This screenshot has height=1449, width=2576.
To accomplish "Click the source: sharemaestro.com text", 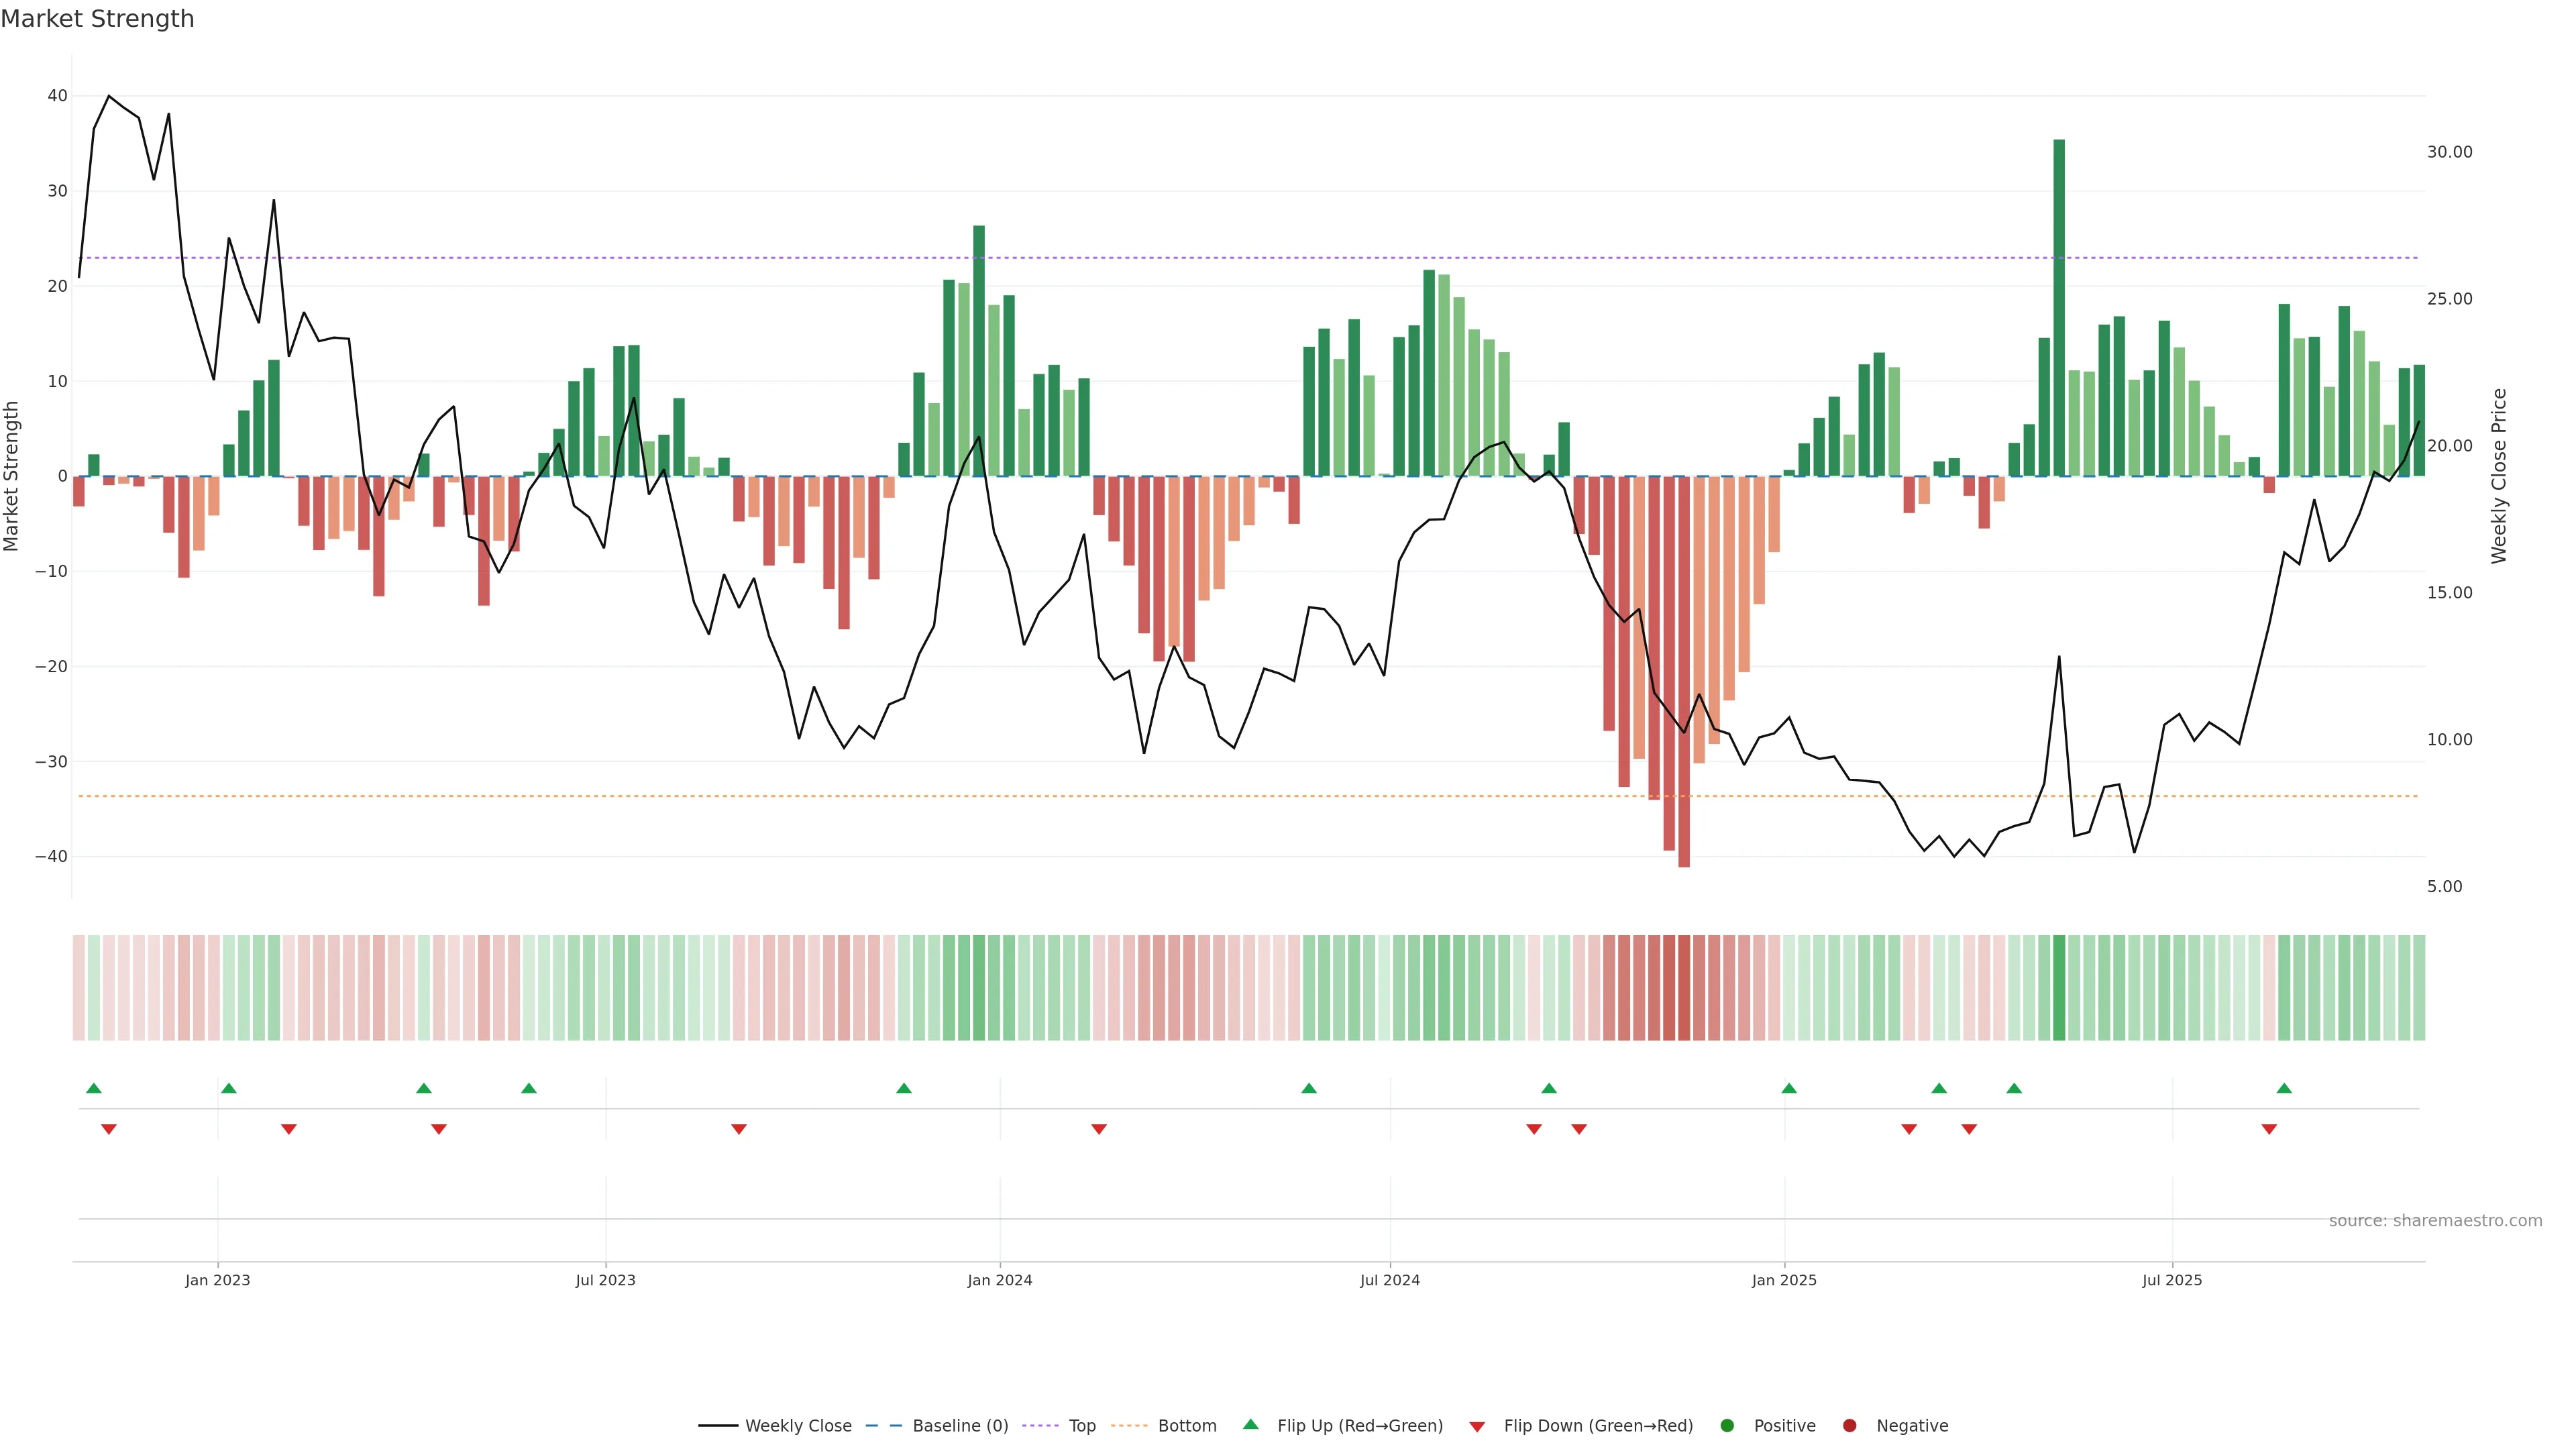I will (x=2435, y=1220).
